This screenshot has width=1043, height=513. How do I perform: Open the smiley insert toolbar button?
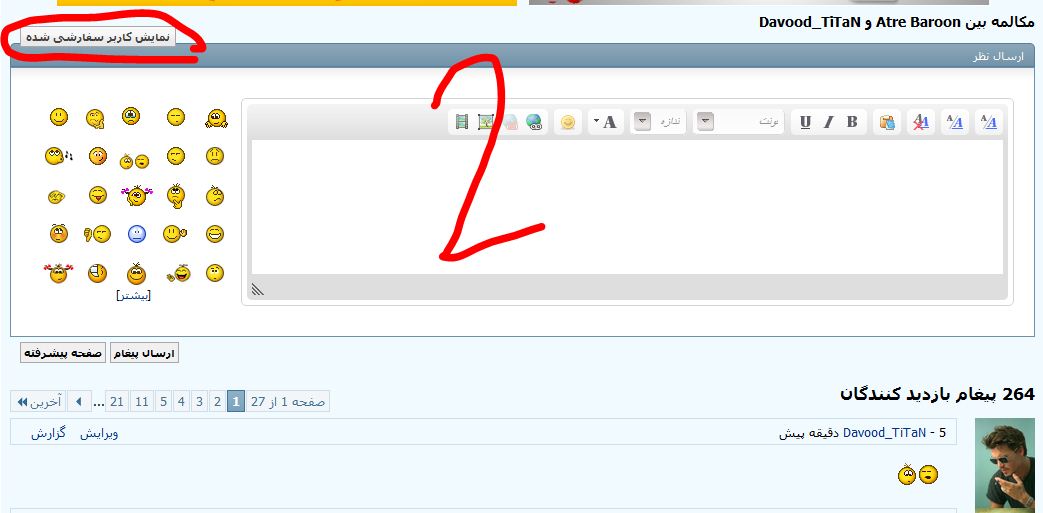point(567,122)
